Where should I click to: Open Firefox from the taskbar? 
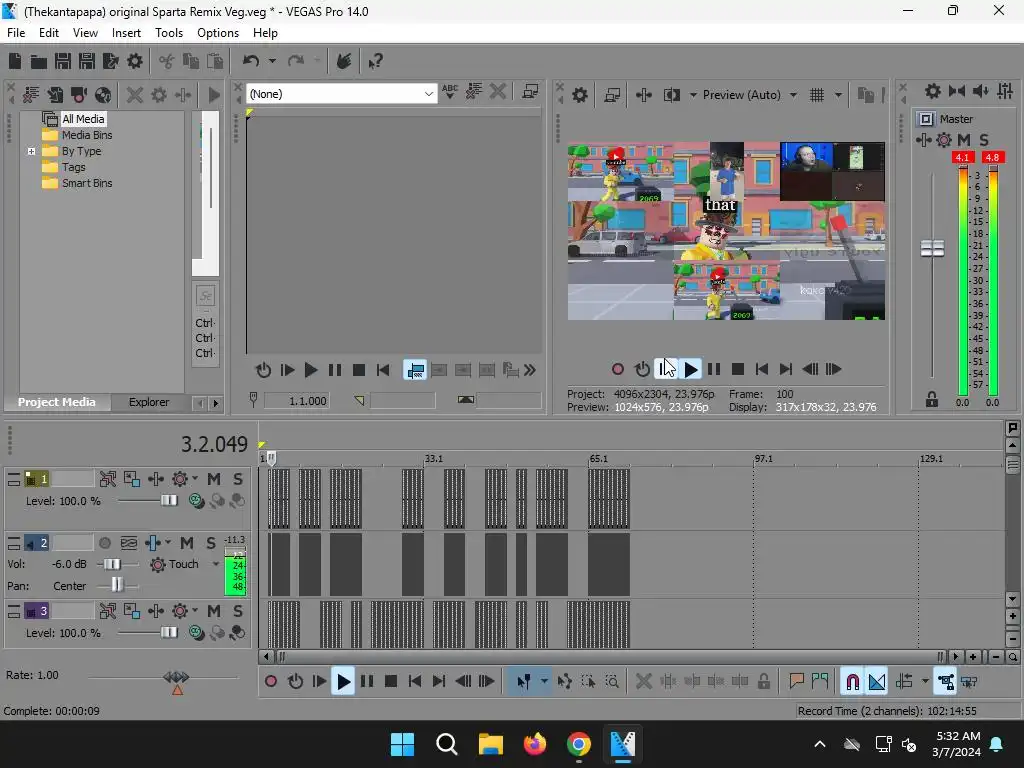coord(535,744)
